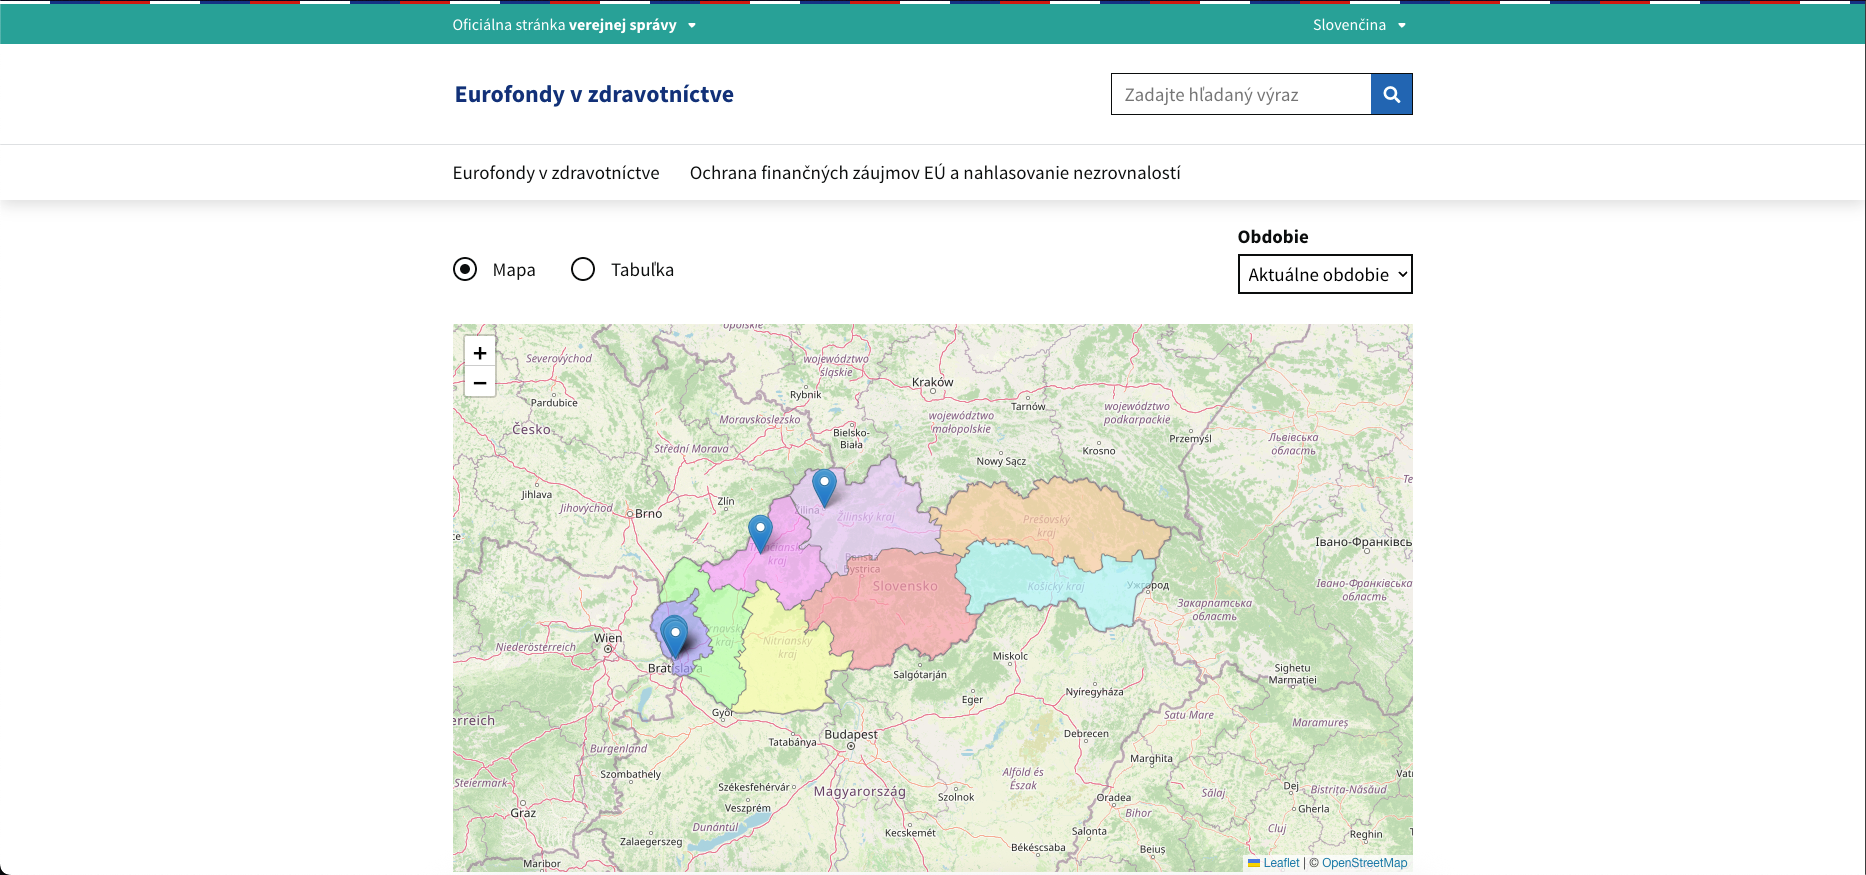1866x875 pixels.
Task: Click the OpenStreetMap attribution link
Action: (x=1364, y=863)
